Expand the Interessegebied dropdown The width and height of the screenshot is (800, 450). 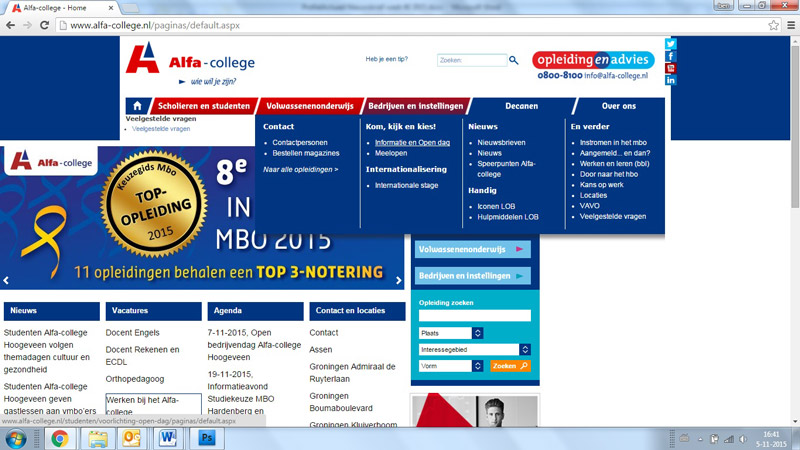coord(524,349)
